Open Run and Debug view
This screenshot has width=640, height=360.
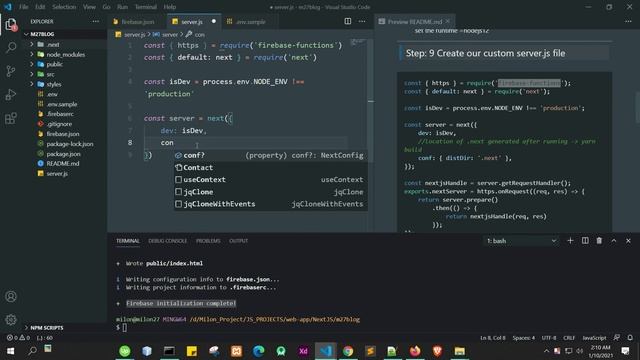(11, 95)
